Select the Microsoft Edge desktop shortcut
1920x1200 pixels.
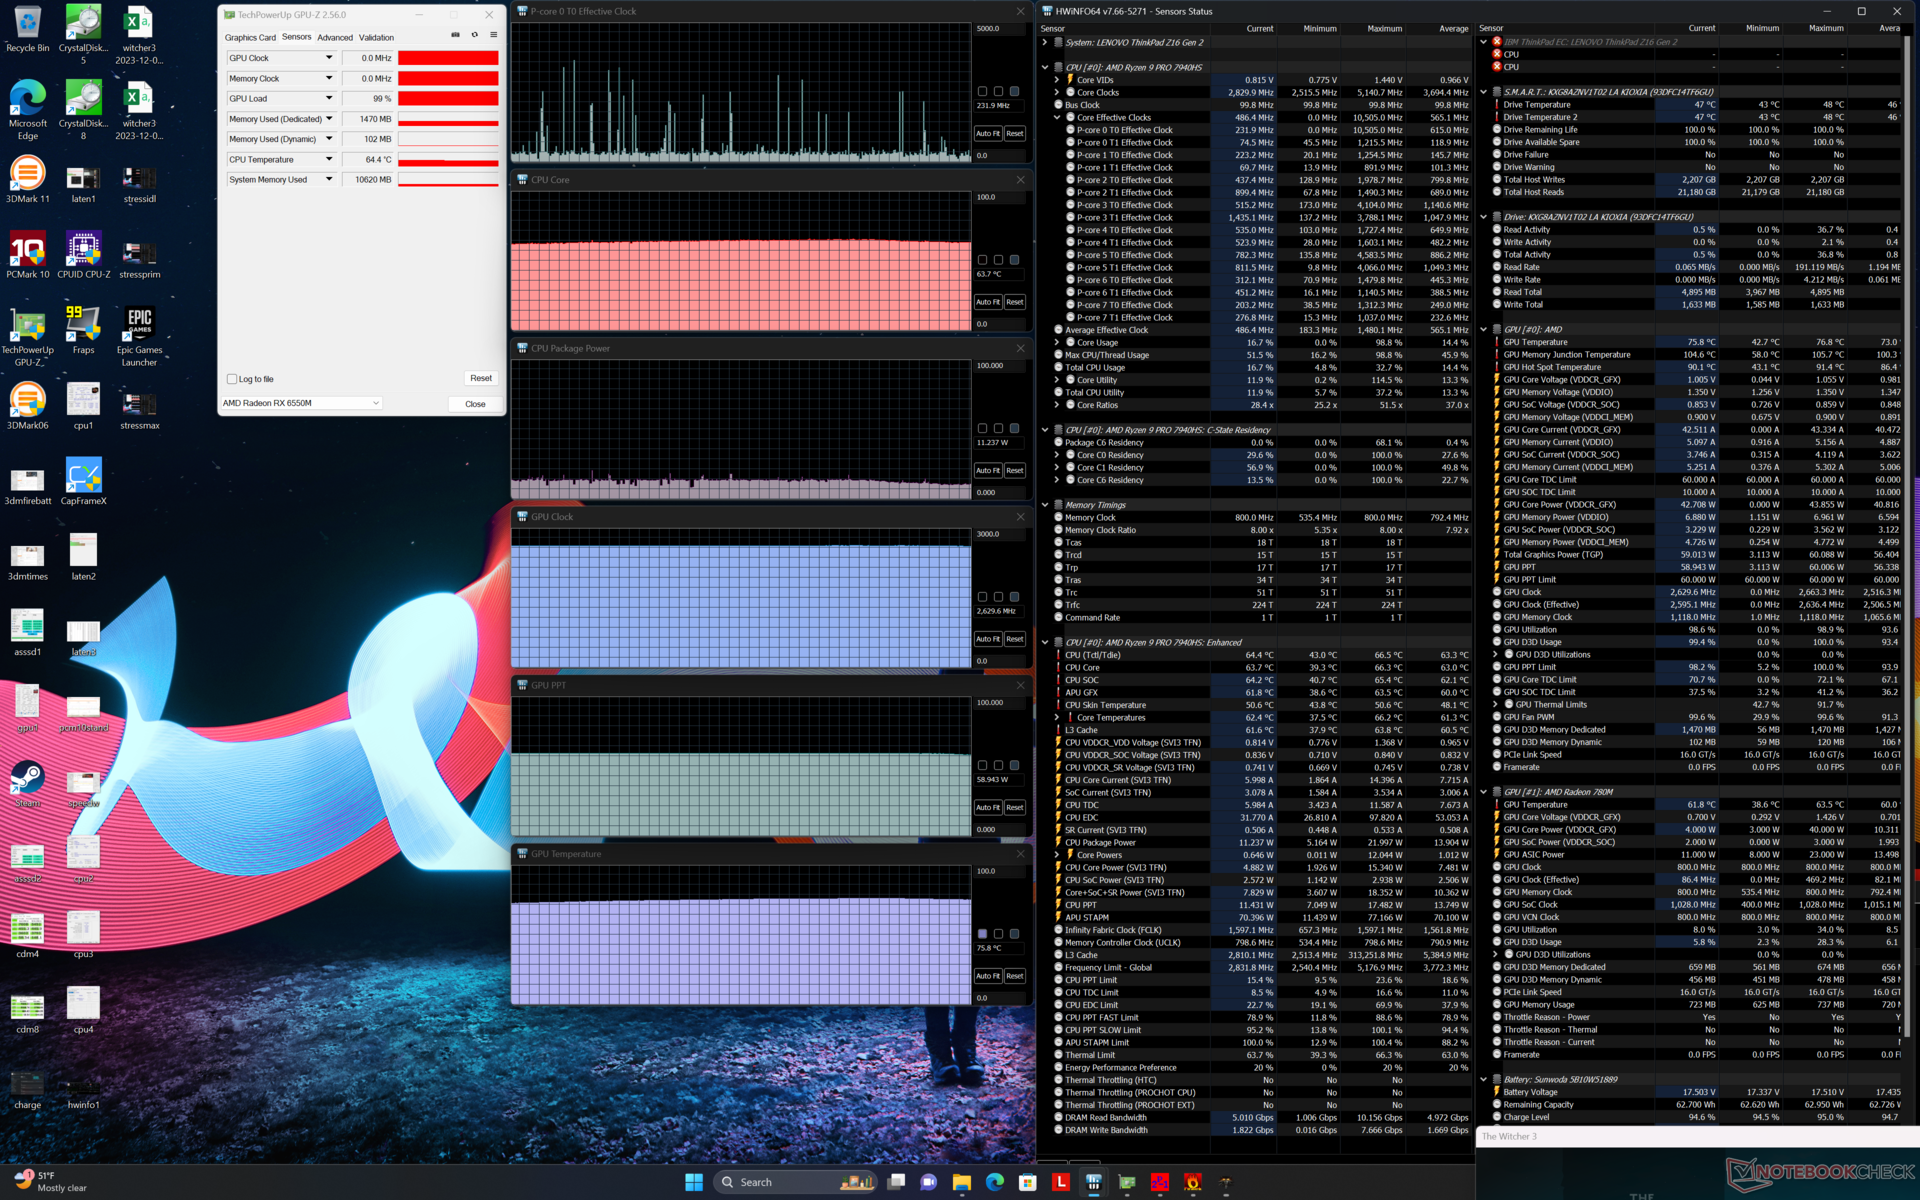point(27,110)
